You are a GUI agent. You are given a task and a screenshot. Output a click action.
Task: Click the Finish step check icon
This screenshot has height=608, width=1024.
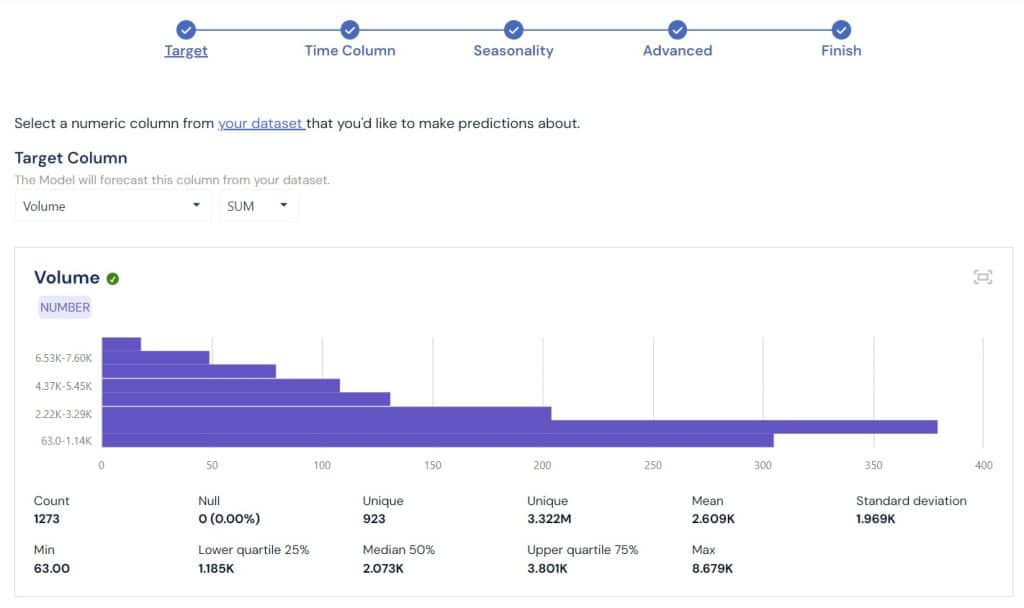click(x=841, y=29)
